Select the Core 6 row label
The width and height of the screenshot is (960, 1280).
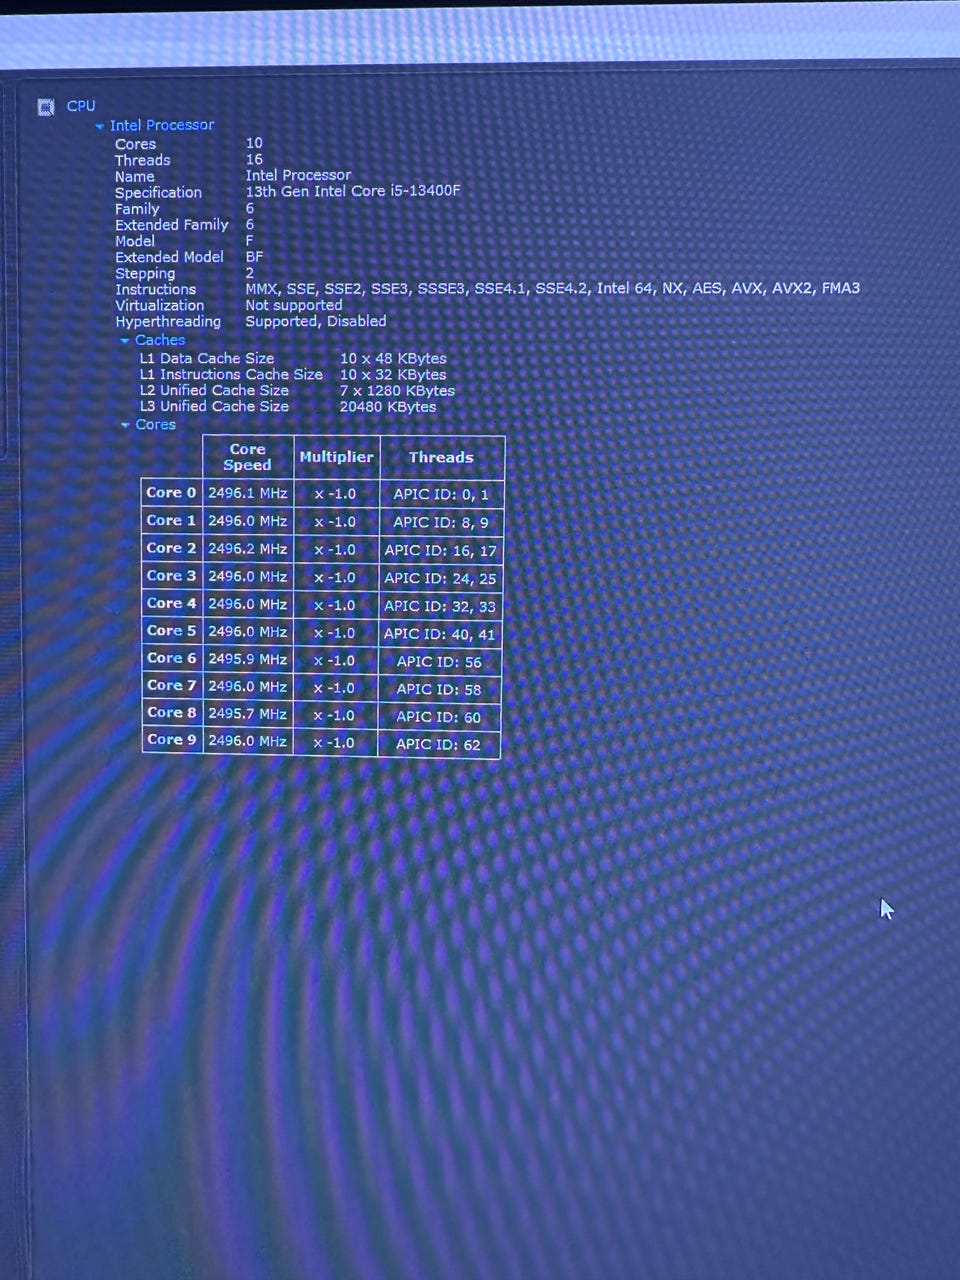tap(172, 658)
